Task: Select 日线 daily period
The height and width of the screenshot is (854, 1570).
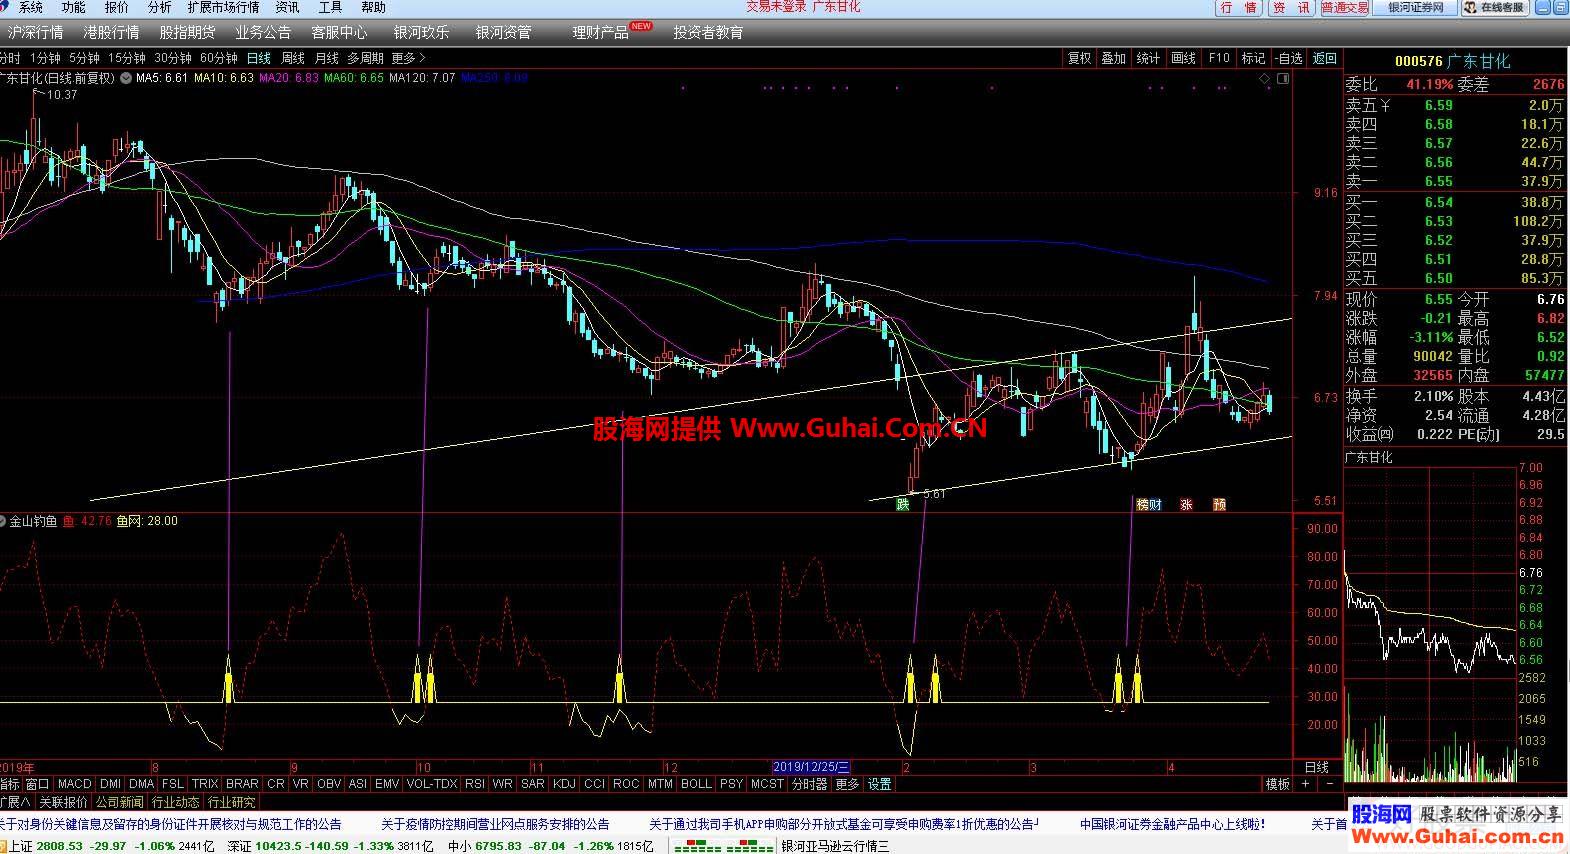Action: tap(258, 58)
